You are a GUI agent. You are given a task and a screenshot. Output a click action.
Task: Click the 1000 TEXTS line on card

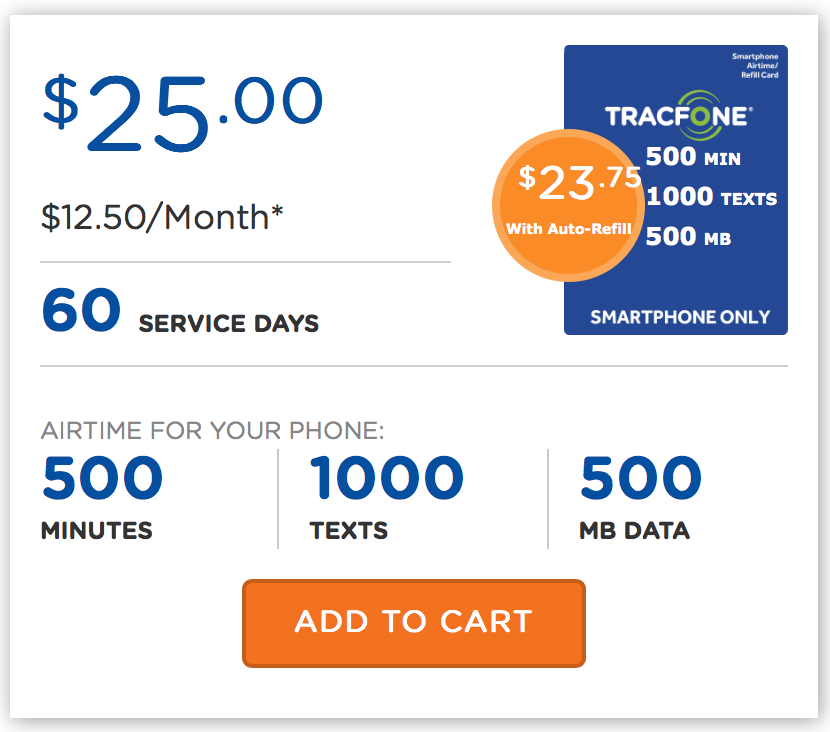711,196
